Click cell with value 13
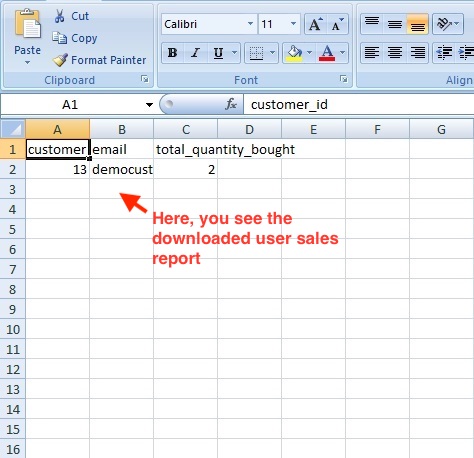The height and width of the screenshot is (458, 474). coord(58,169)
